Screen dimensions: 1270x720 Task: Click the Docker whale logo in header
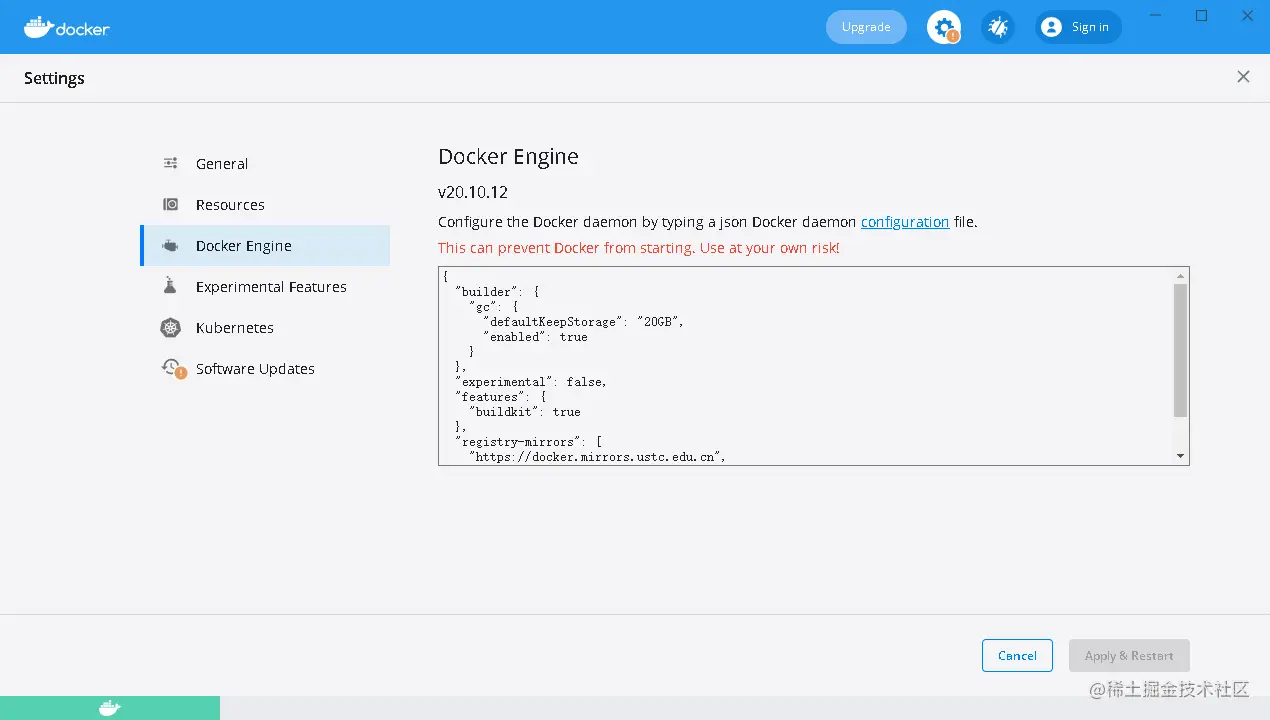pos(67,27)
